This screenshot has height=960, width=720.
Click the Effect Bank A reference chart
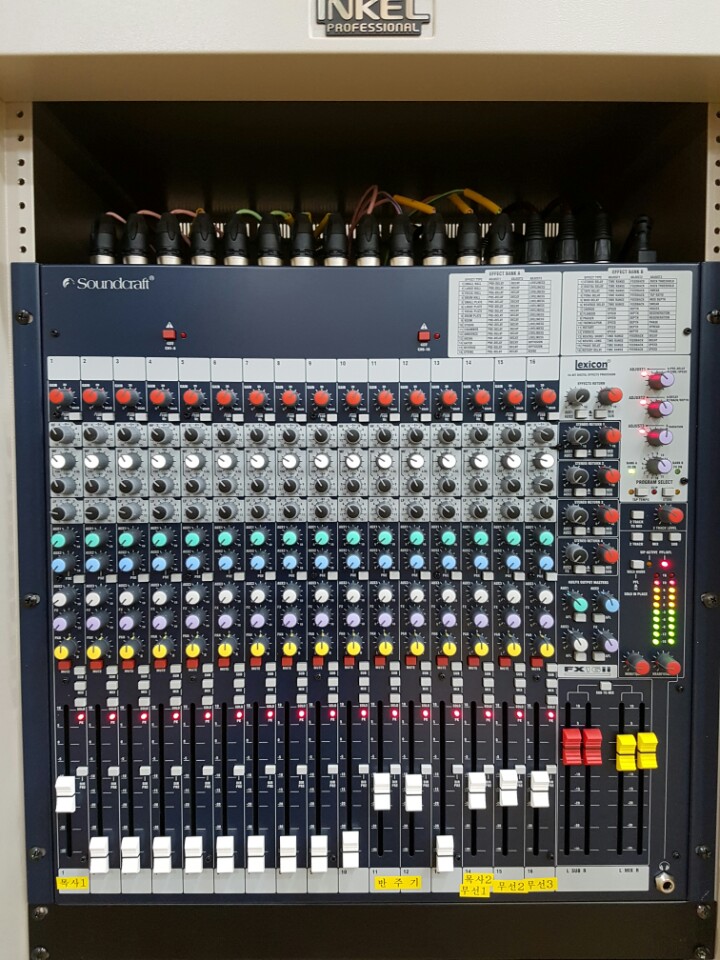point(504,314)
